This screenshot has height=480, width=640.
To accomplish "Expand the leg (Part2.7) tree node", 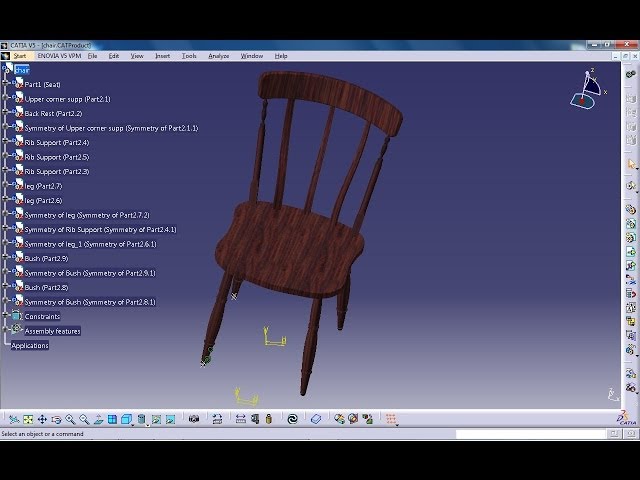I will (x=5, y=184).
